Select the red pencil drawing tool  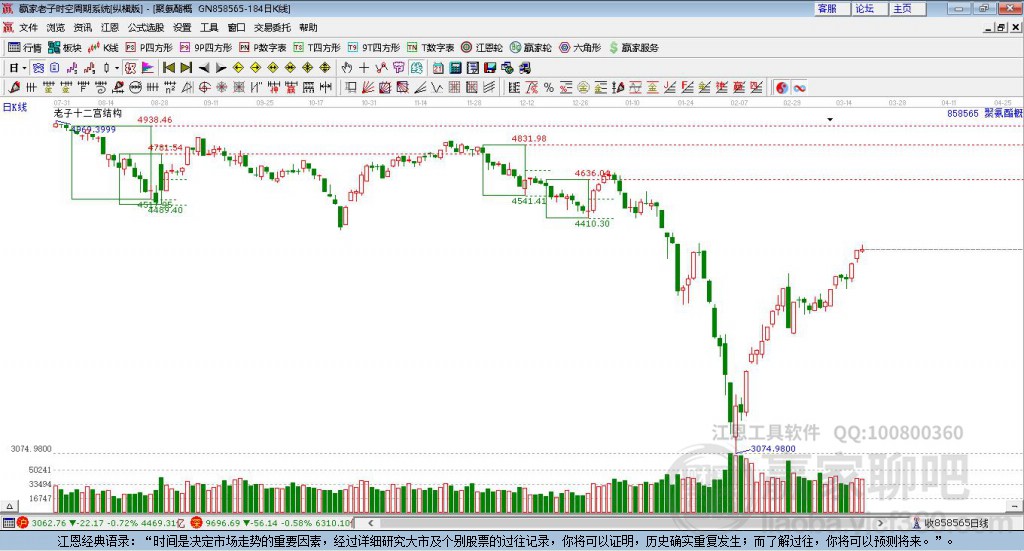[14, 87]
